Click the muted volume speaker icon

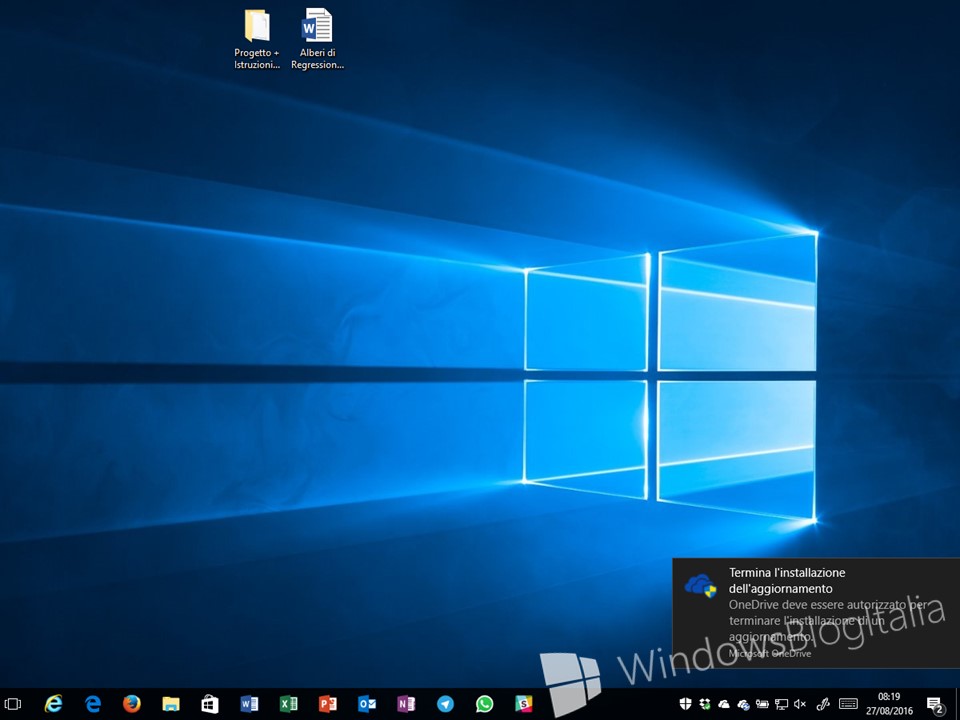tap(800, 704)
